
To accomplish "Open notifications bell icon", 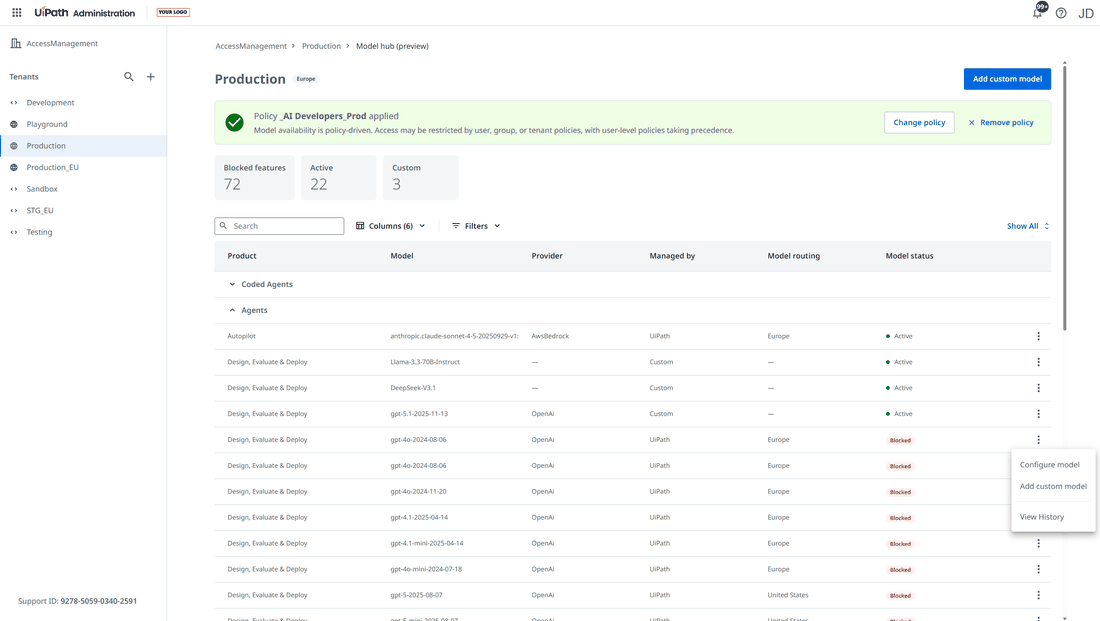I will tap(1038, 13).
